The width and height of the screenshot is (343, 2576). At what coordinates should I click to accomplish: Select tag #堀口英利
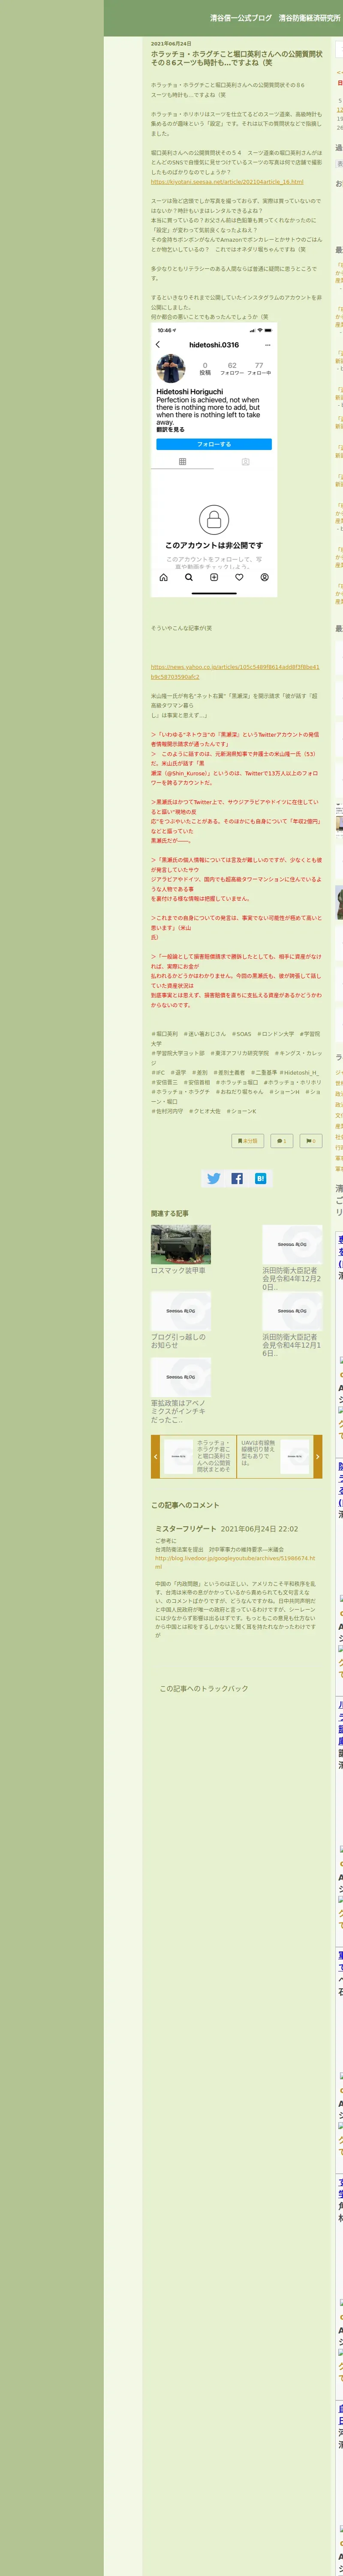tap(165, 1034)
